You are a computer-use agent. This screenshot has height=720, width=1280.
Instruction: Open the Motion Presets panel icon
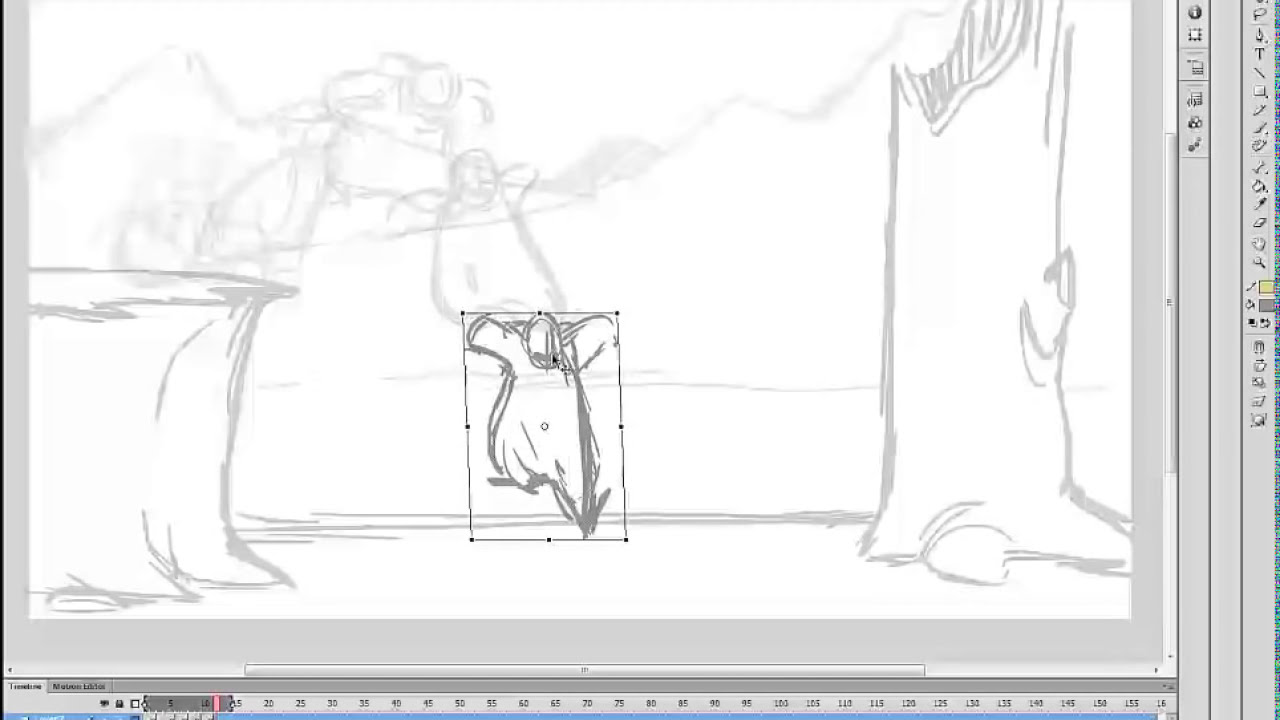(1195, 99)
